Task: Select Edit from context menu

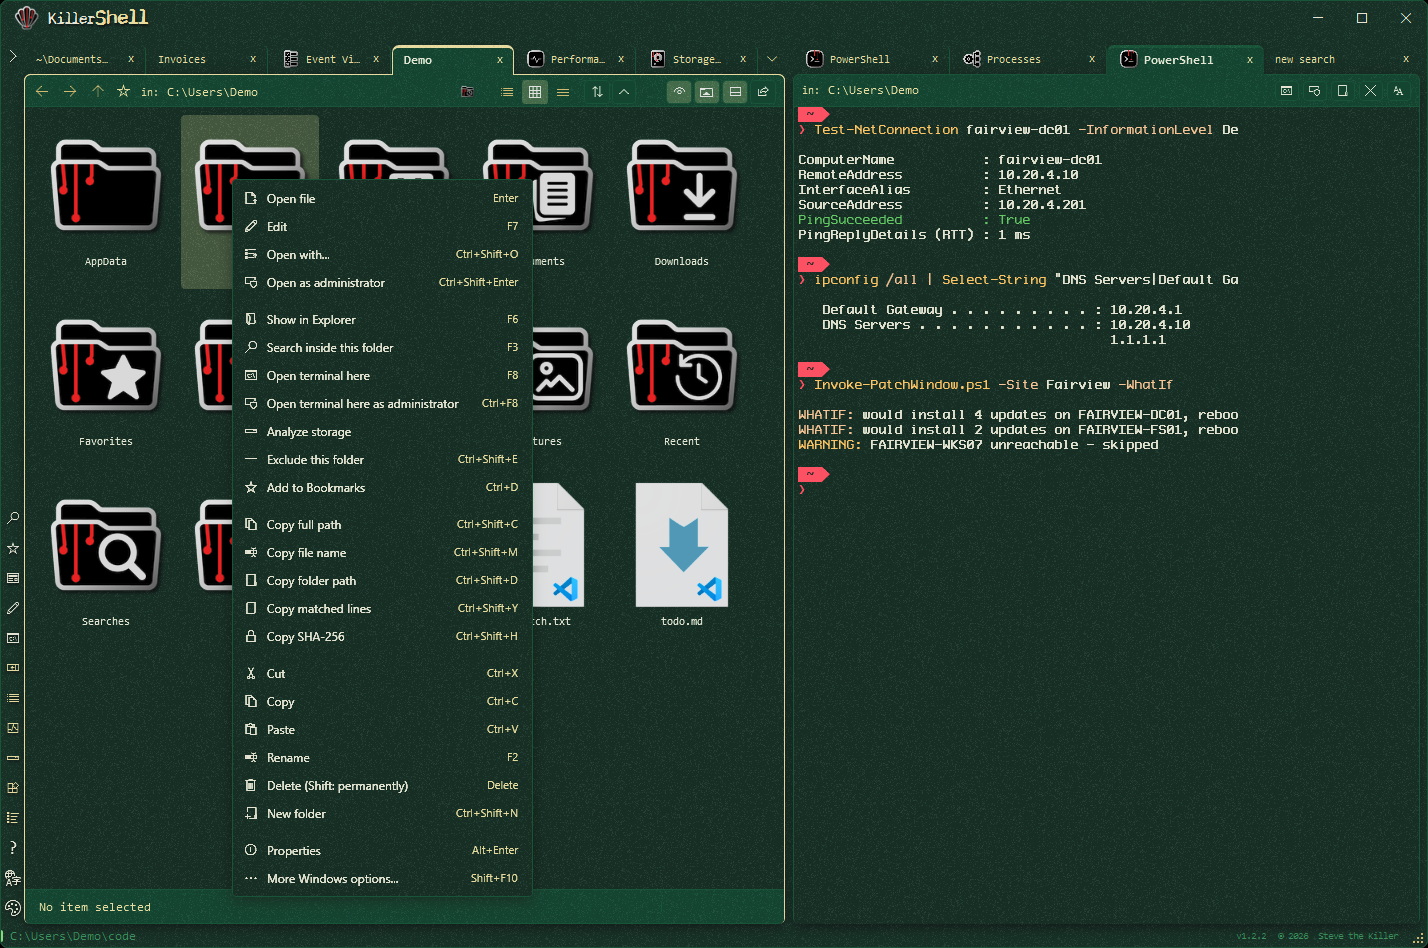Action: click(x=382, y=226)
